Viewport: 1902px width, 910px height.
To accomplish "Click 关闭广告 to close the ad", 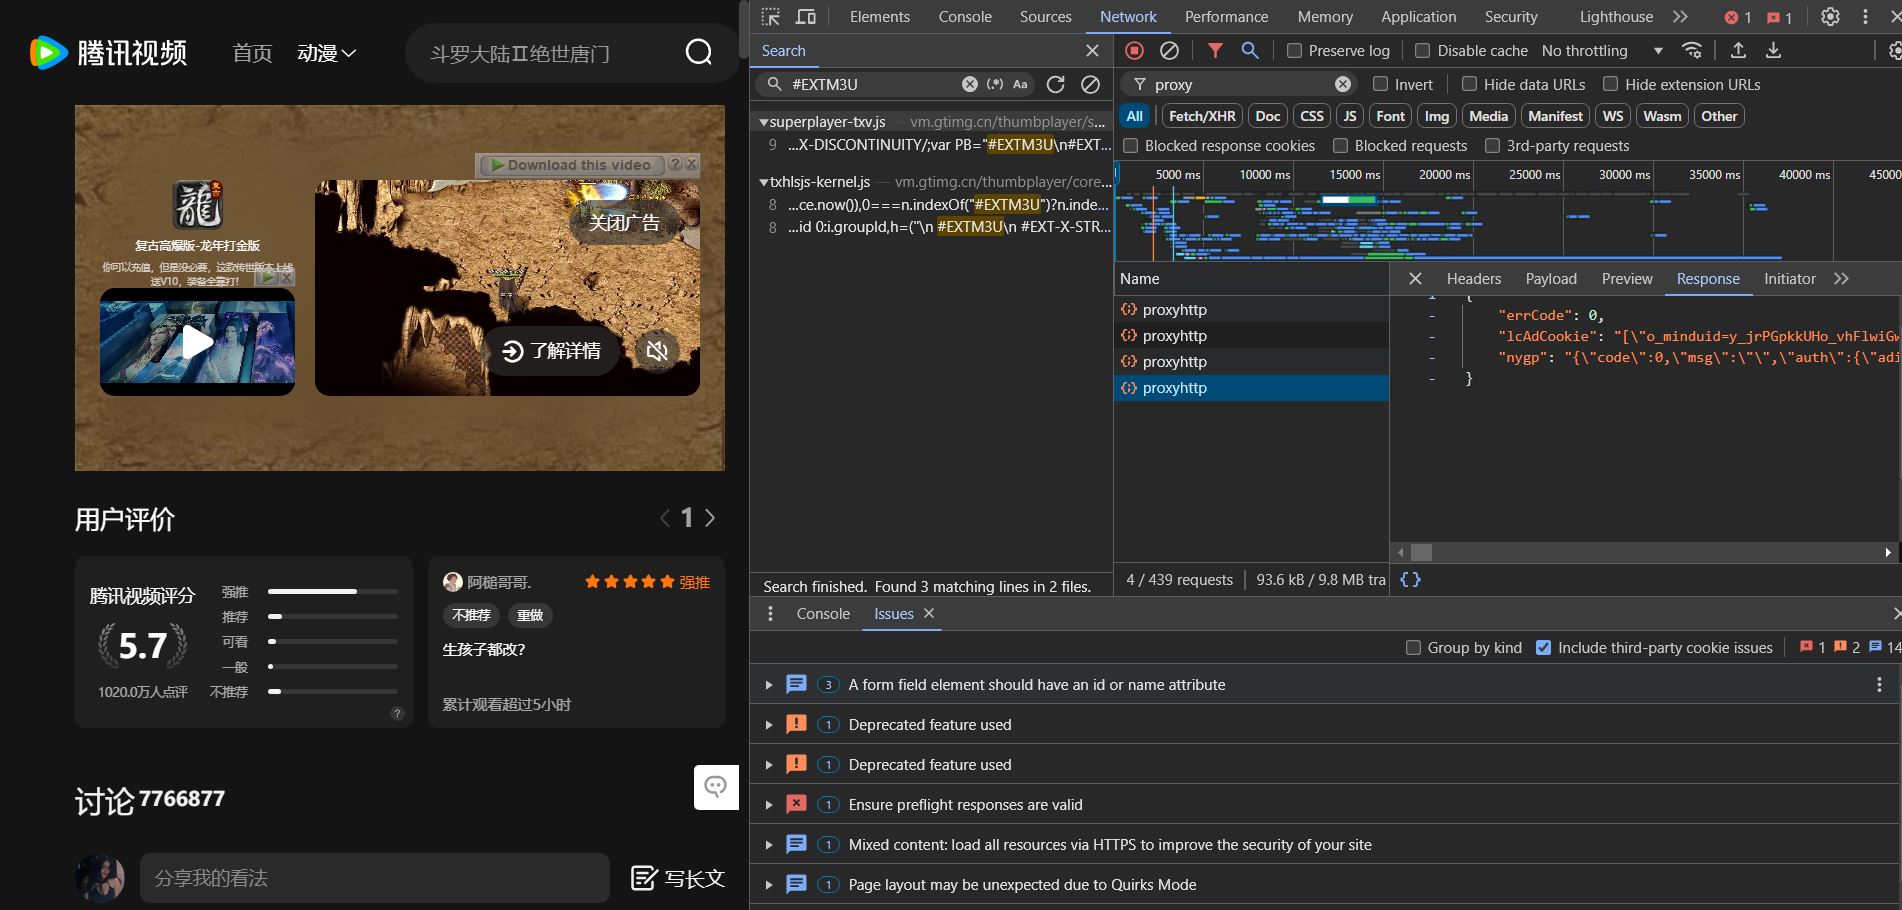I will click(624, 222).
